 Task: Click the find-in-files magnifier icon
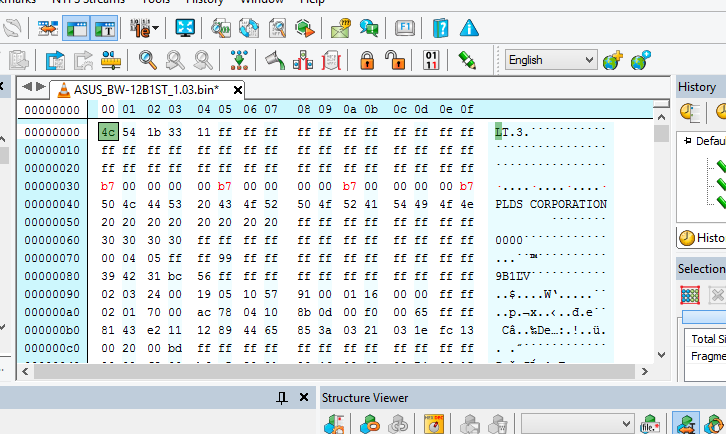pos(220,28)
